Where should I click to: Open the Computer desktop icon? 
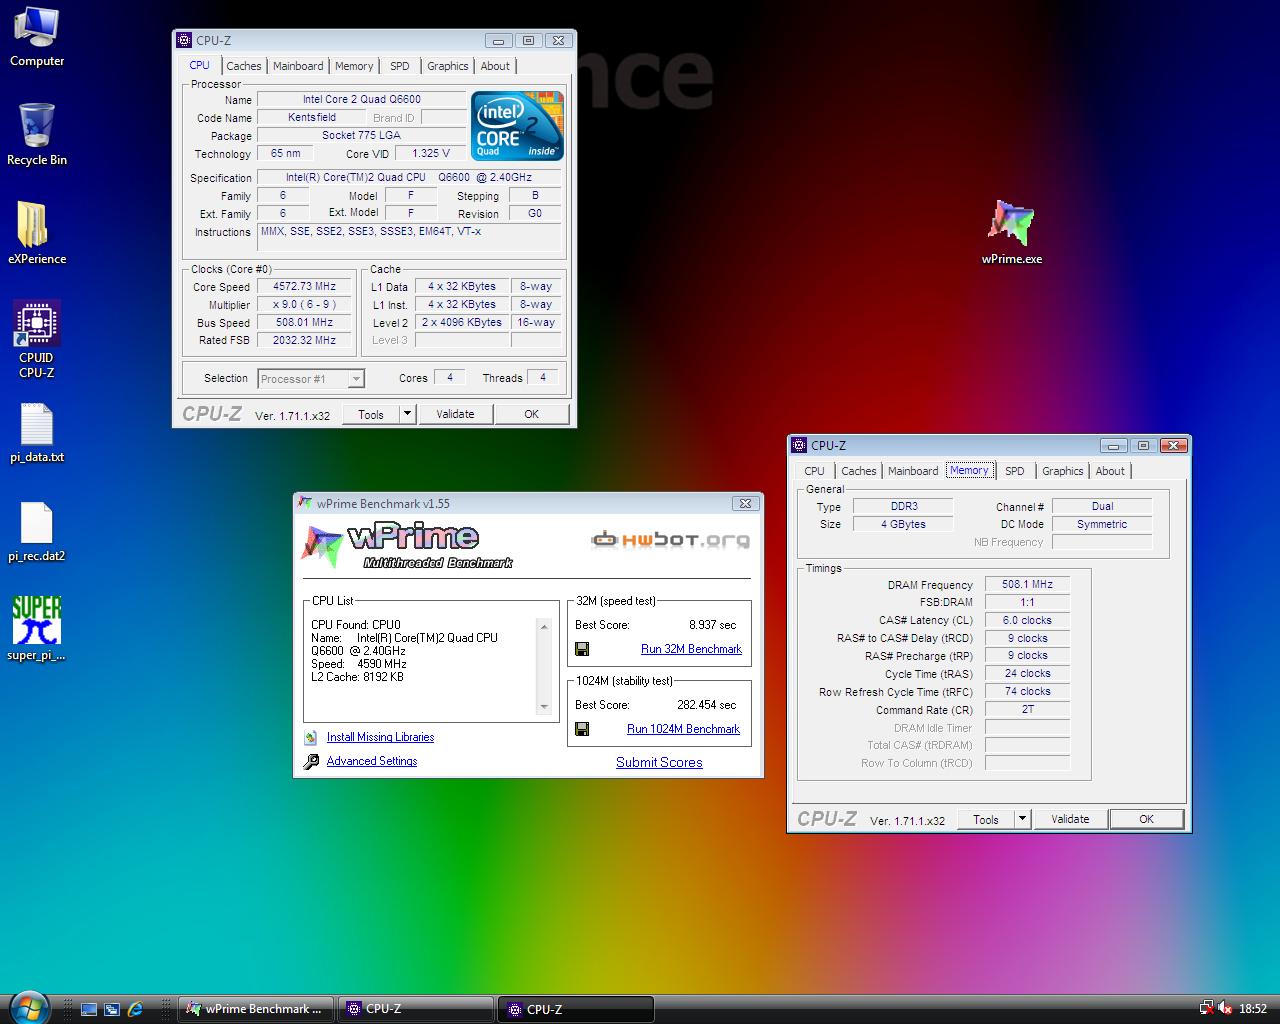(37, 37)
